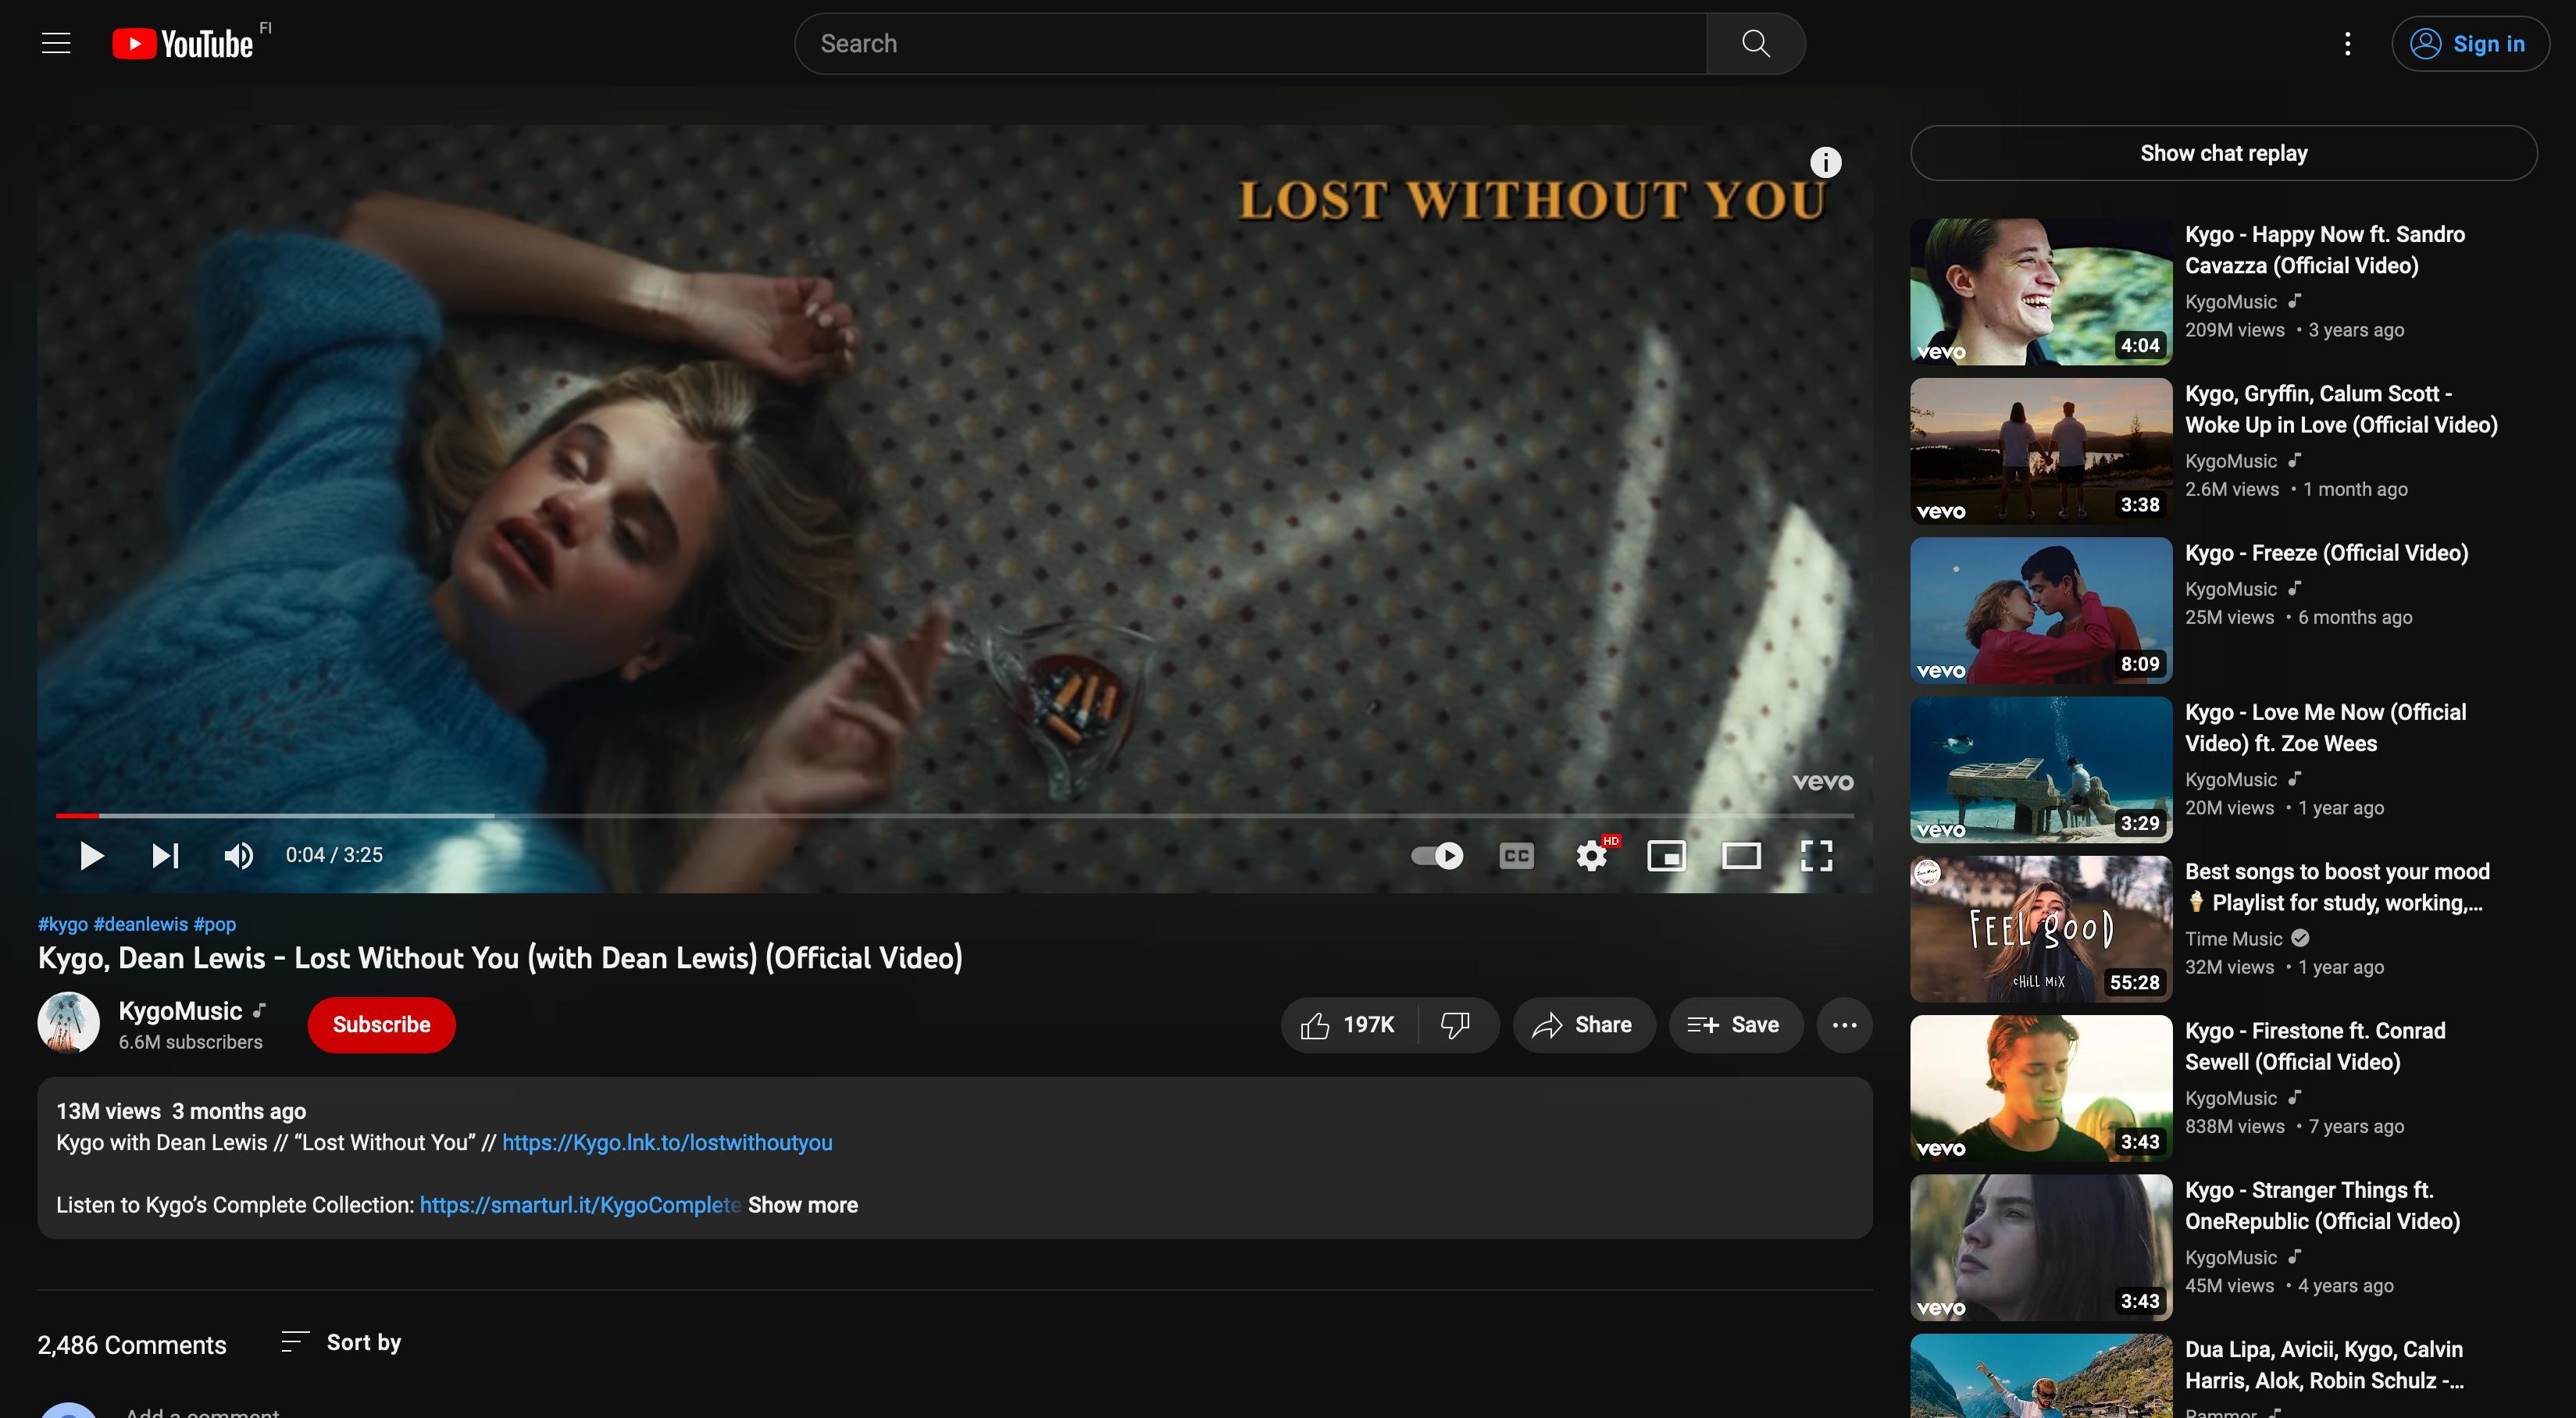Open the #deanlewis hashtag link
This screenshot has height=1418, width=2576.
tap(142, 923)
